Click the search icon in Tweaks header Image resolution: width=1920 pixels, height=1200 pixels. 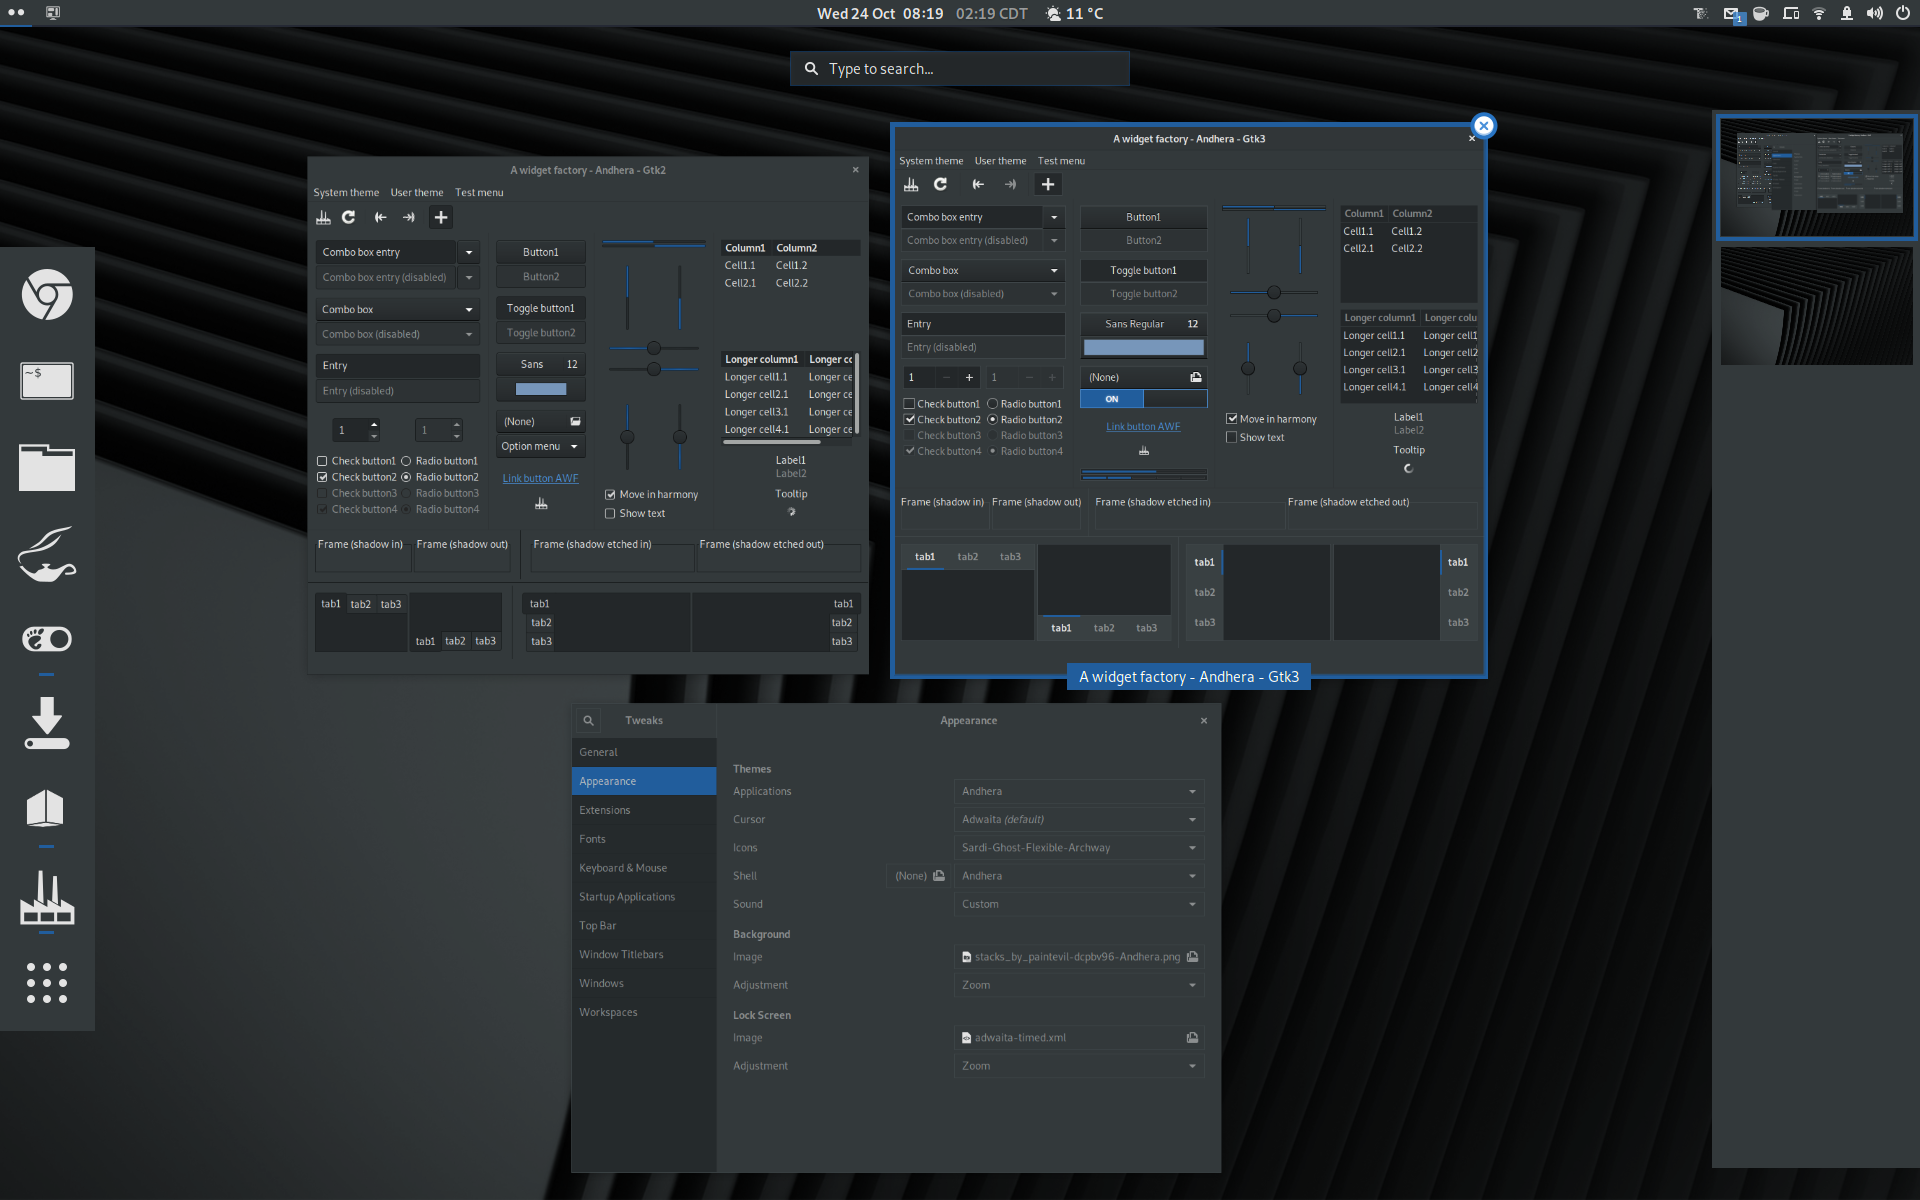(589, 720)
